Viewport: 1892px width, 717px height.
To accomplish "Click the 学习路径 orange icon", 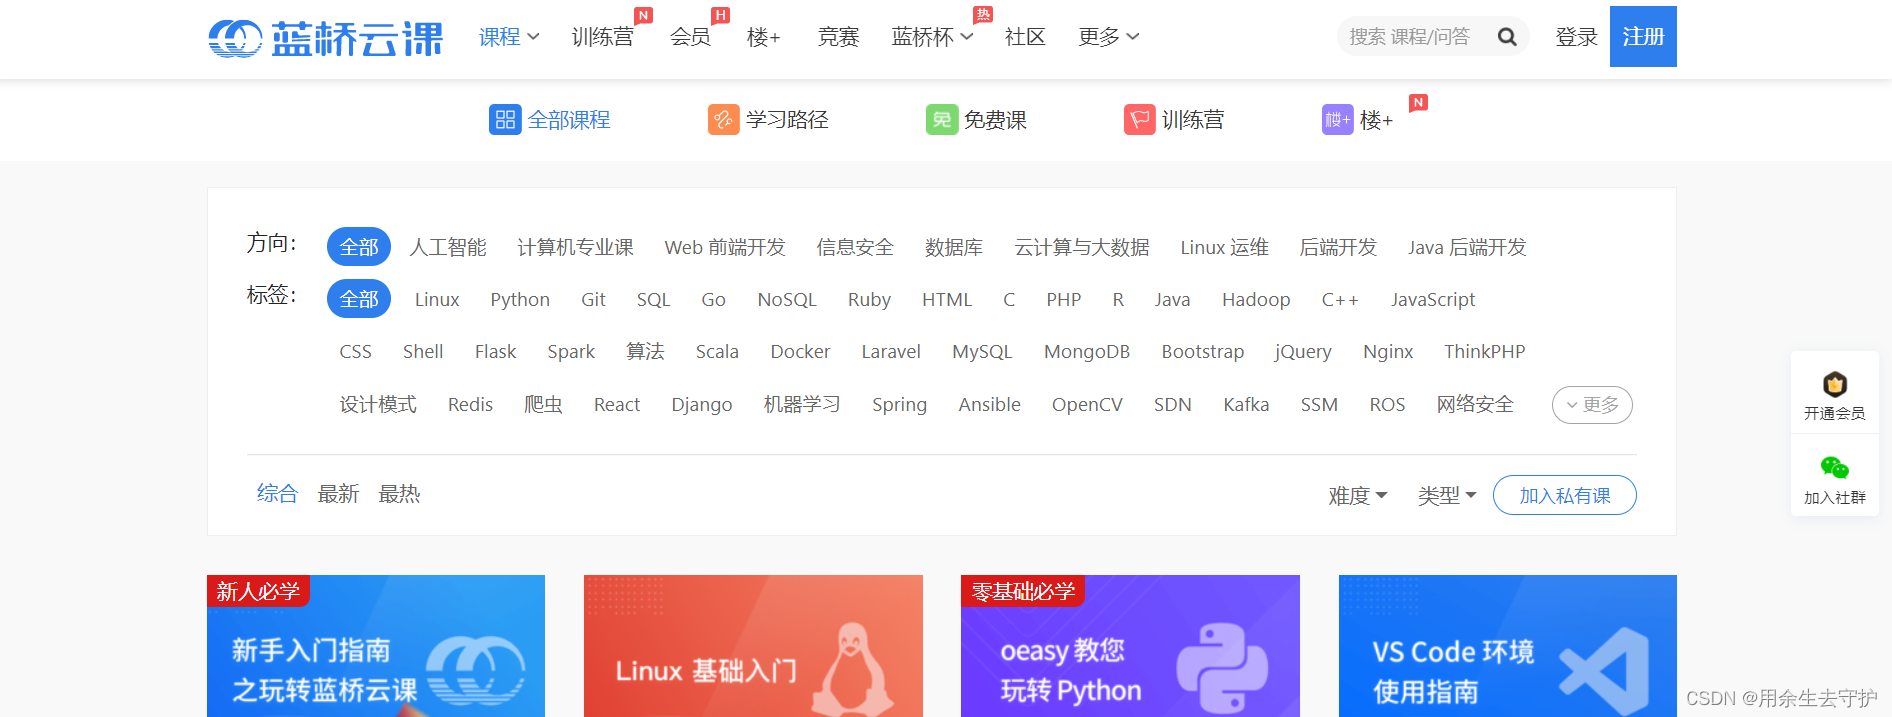I will click(x=723, y=120).
